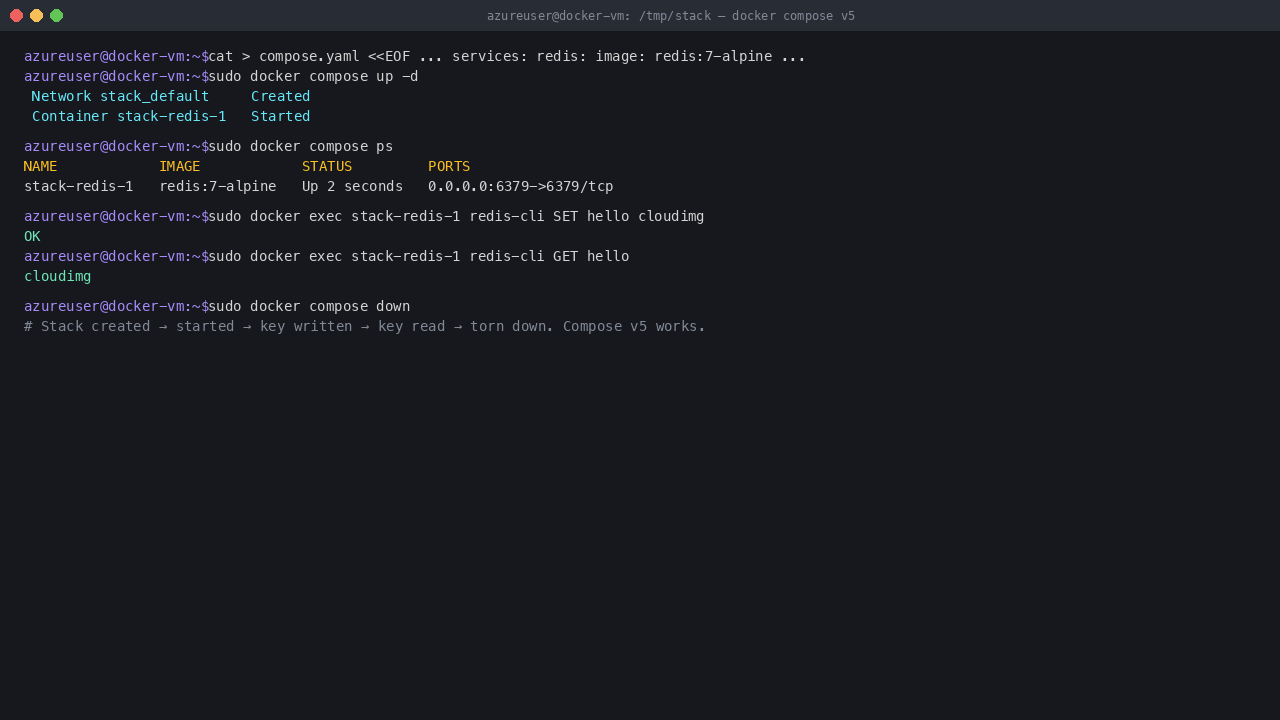The width and height of the screenshot is (1280, 720).
Task: Click the 'sudo docker compose up -d' command
Action: [313, 76]
